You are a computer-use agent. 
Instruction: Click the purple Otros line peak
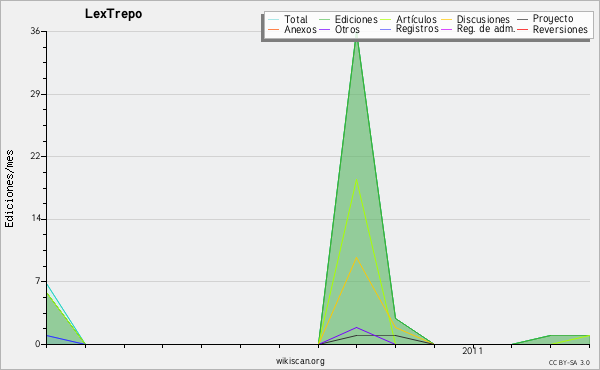(357, 328)
